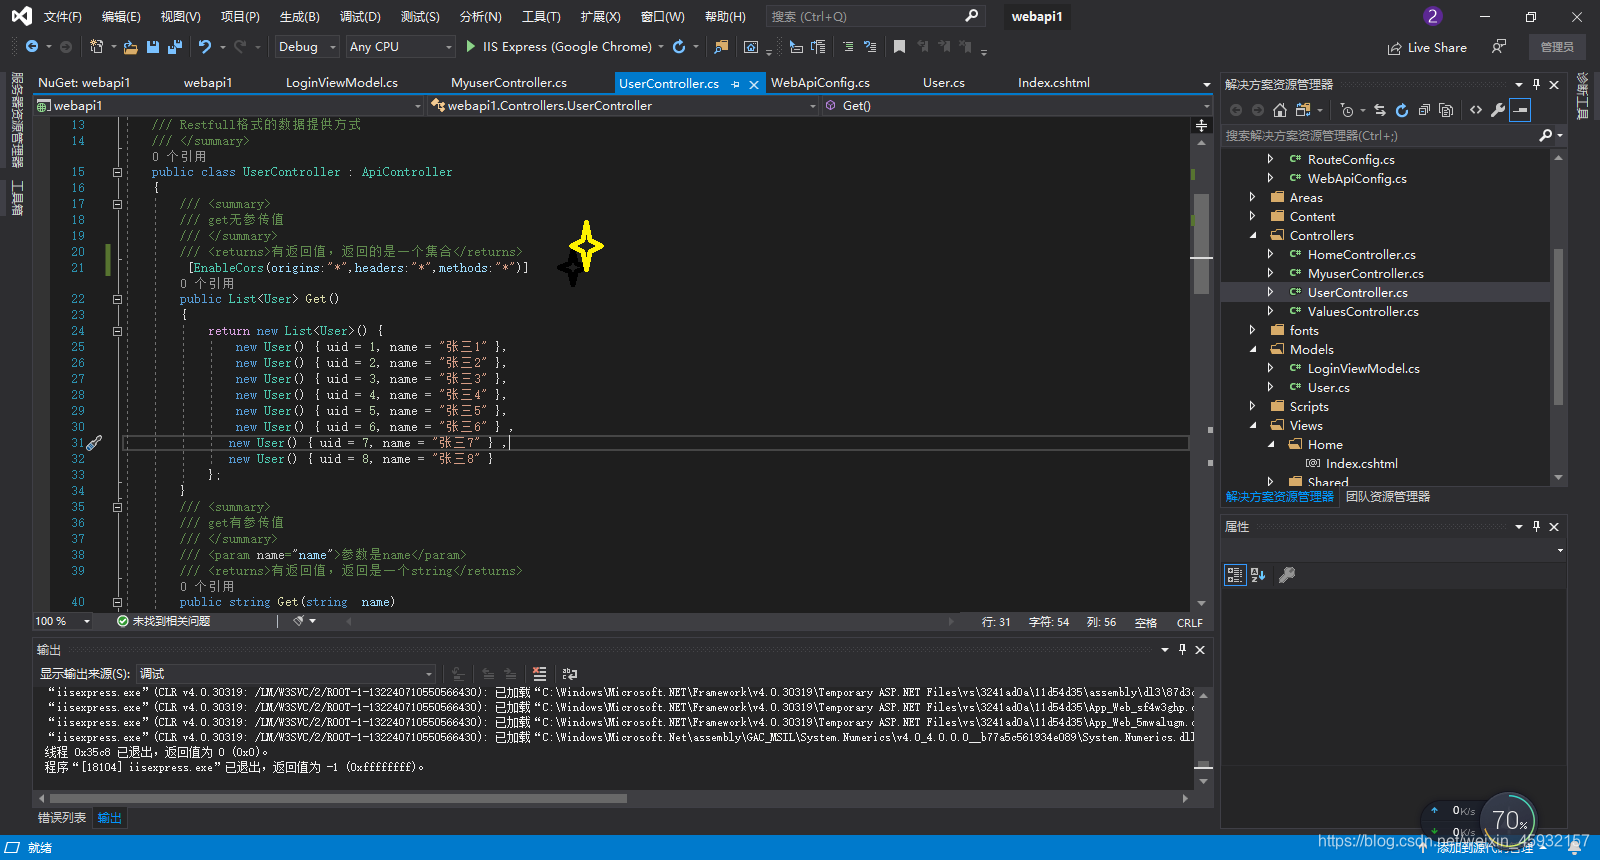
Task: Click the browser refresh icon in toolbar
Action: pyautogui.click(x=679, y=47)
